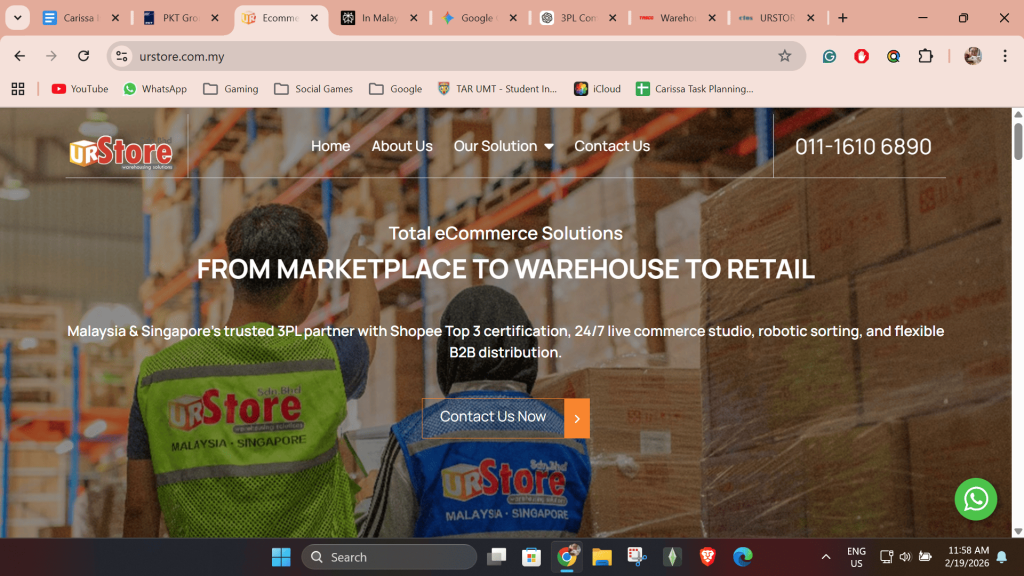Click the YouTube bookmark icon
This screenshot has width=1024, height=576.
(58, 89)
